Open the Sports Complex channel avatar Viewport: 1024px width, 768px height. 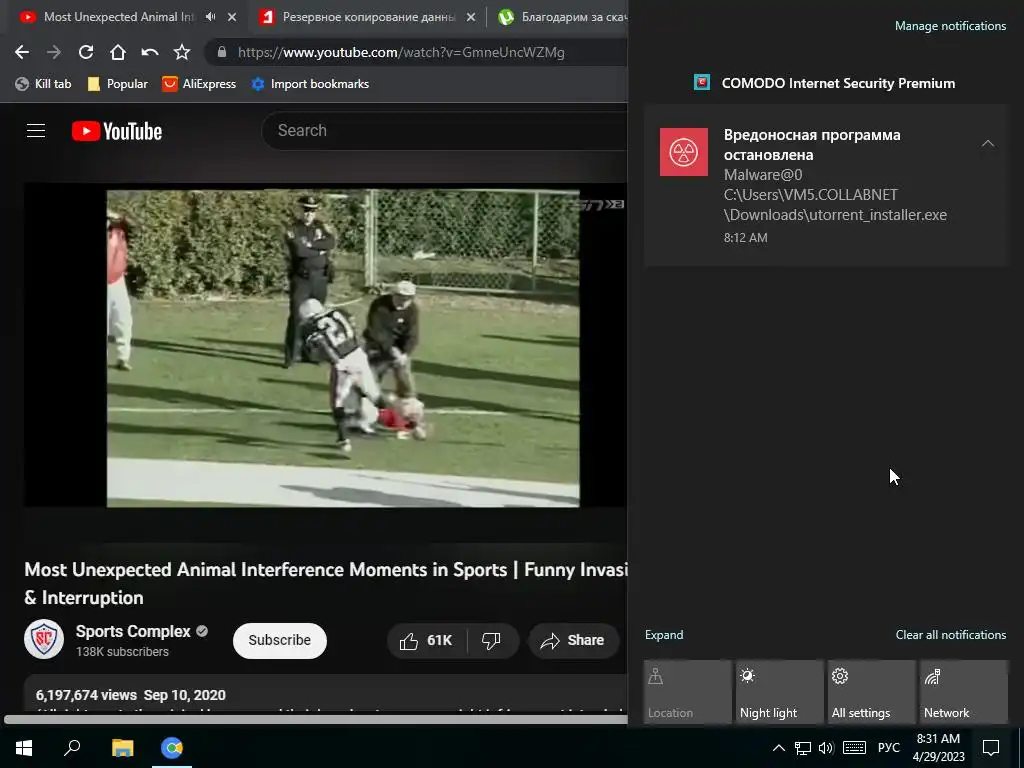click(44, 639)
